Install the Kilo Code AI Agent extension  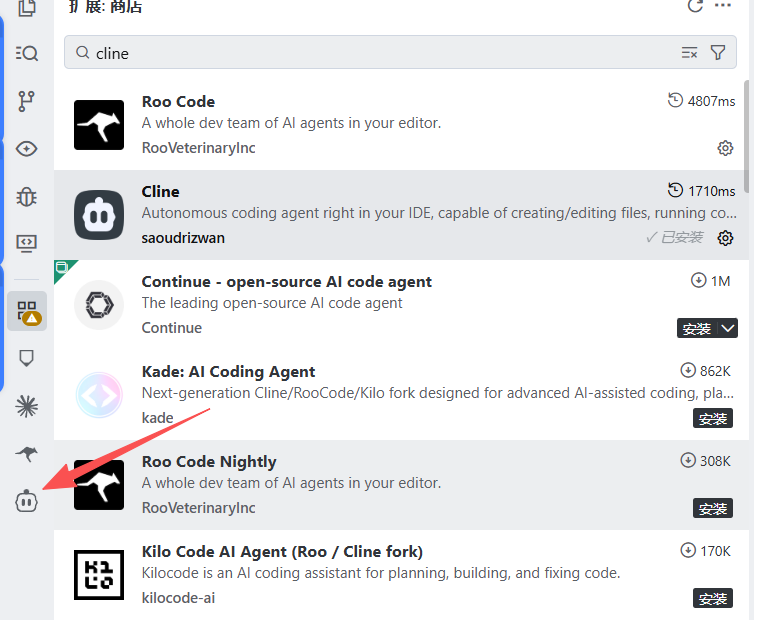point(713,598)
